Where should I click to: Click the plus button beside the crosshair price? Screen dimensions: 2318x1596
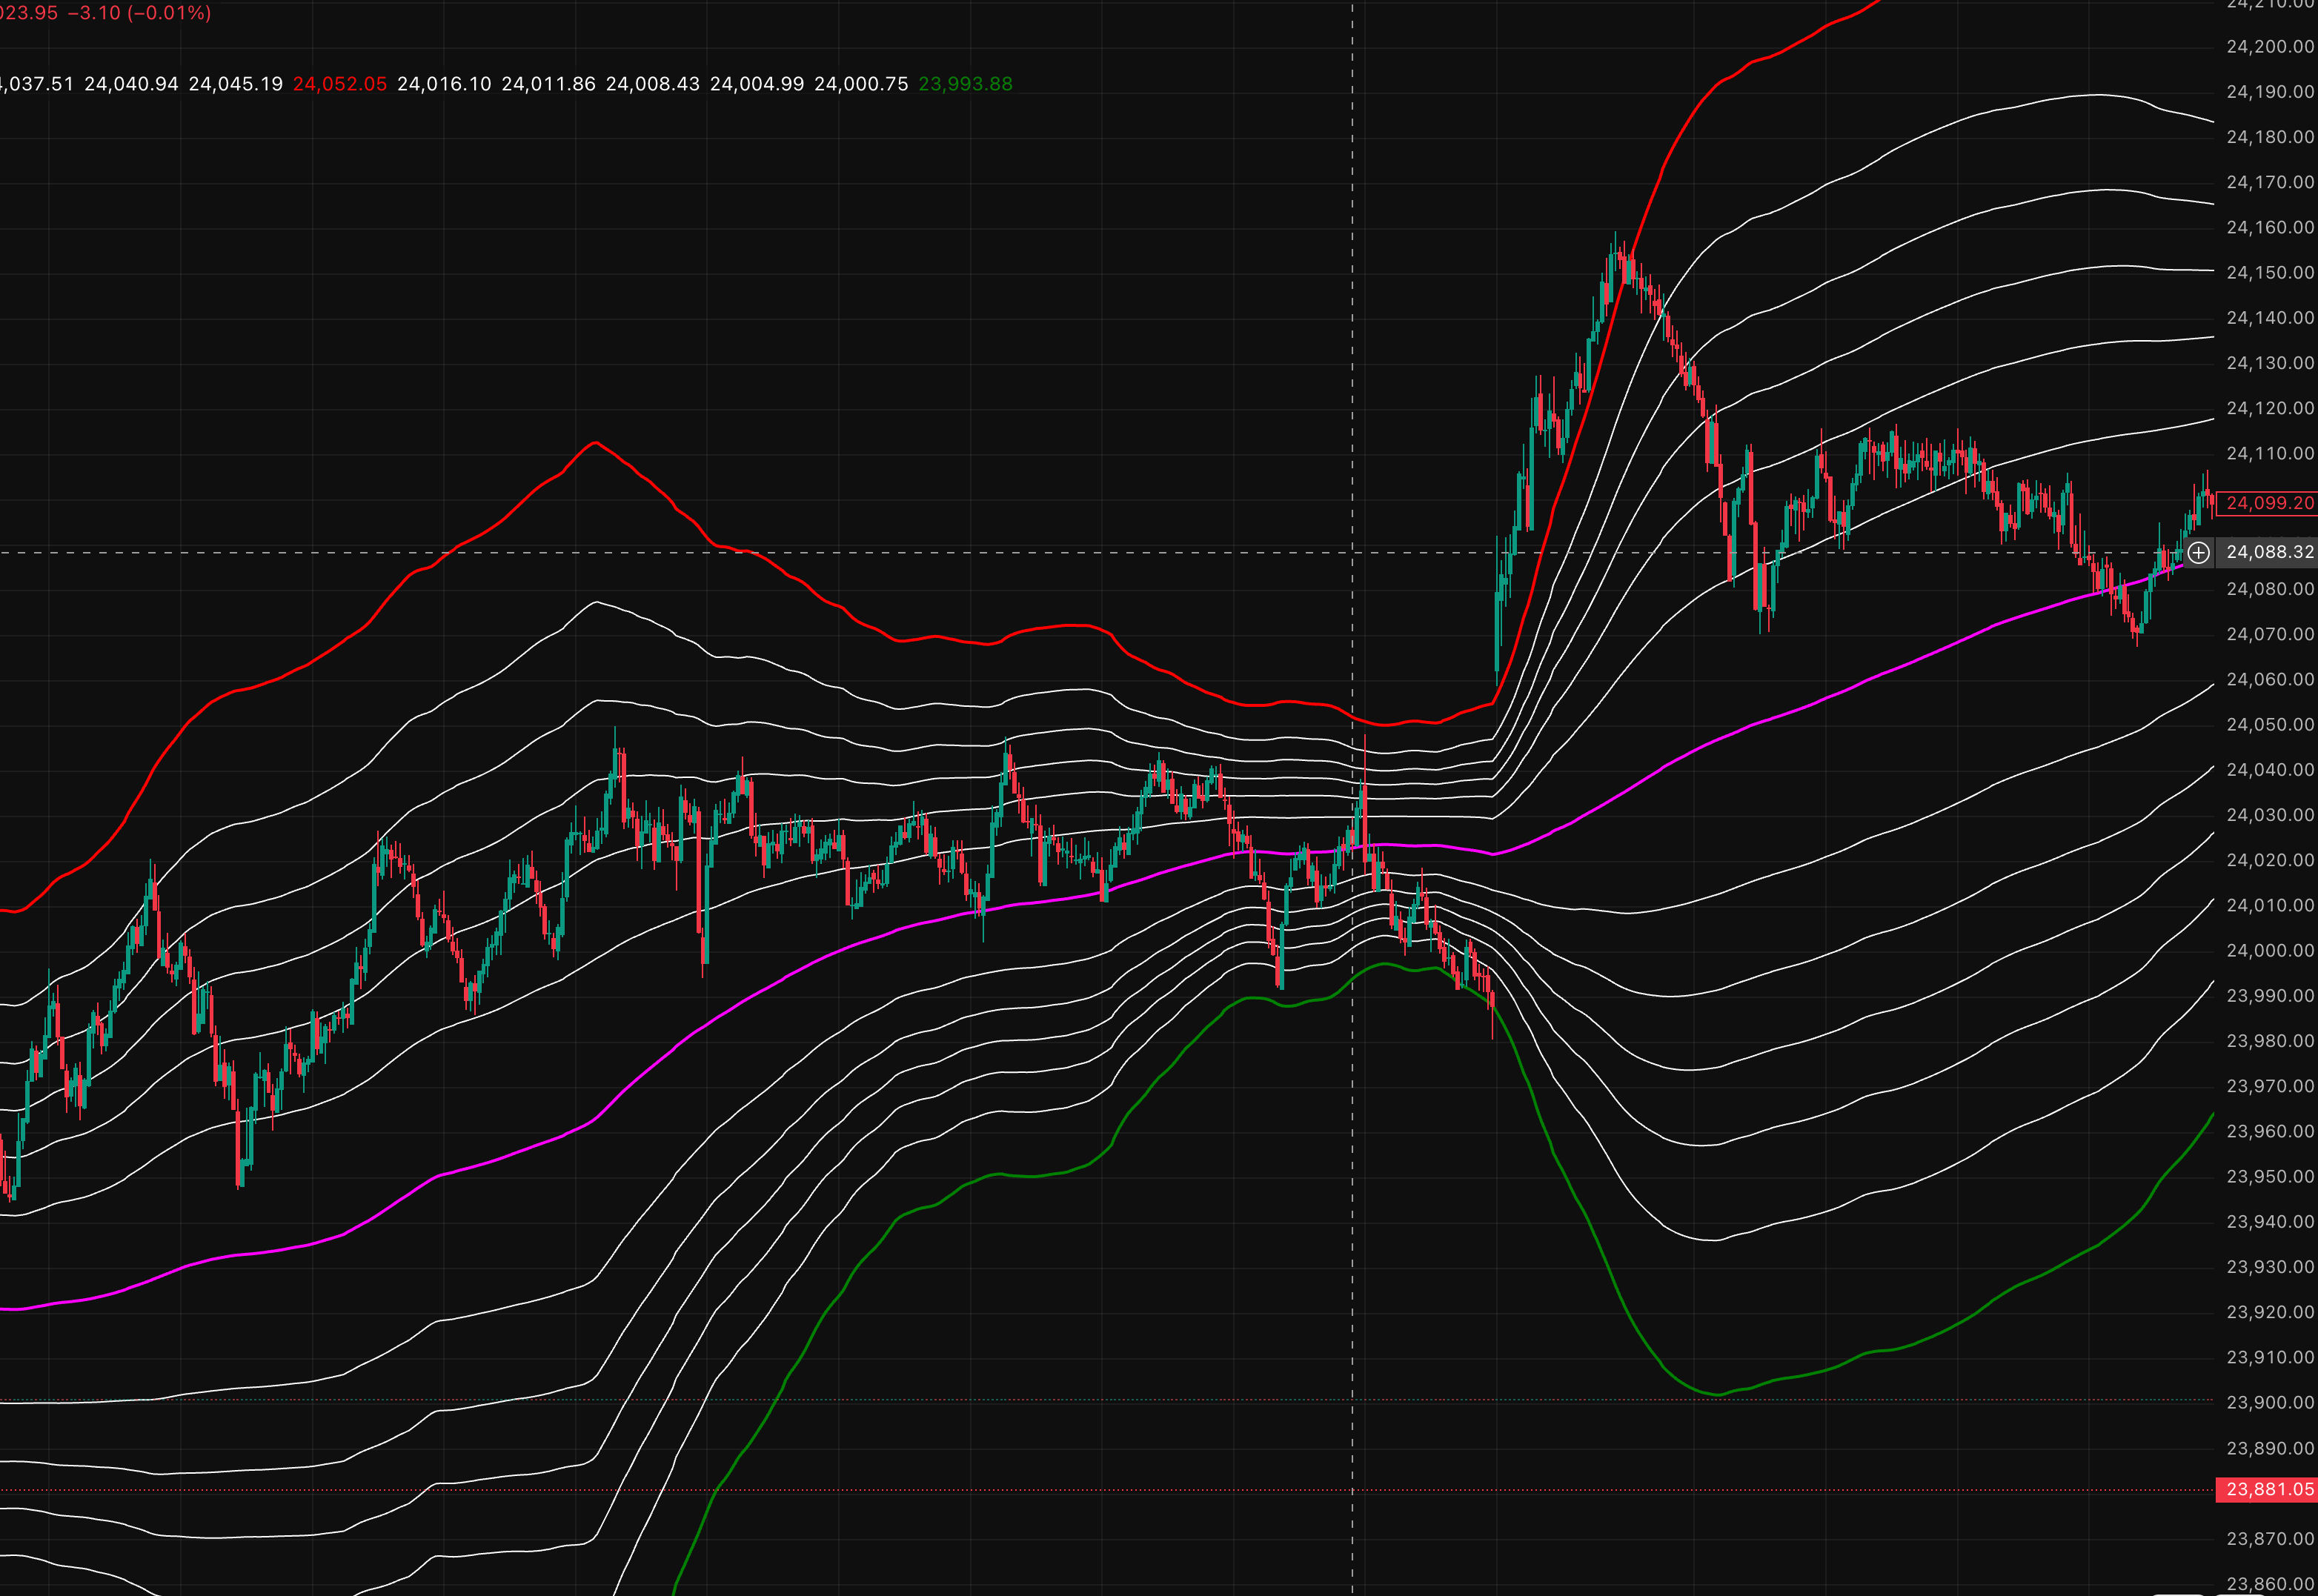2198,552
